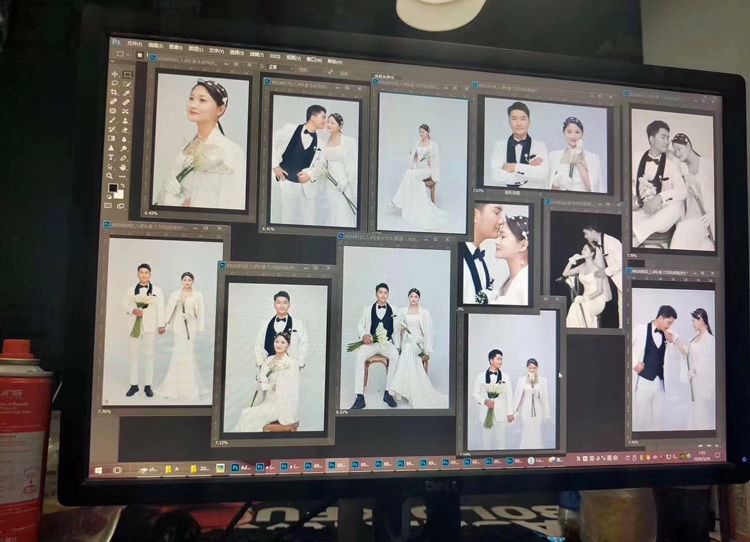This screenshot has width=750, height=542.
Task: Select the Eyedropper tool
Action: point(126,93)
